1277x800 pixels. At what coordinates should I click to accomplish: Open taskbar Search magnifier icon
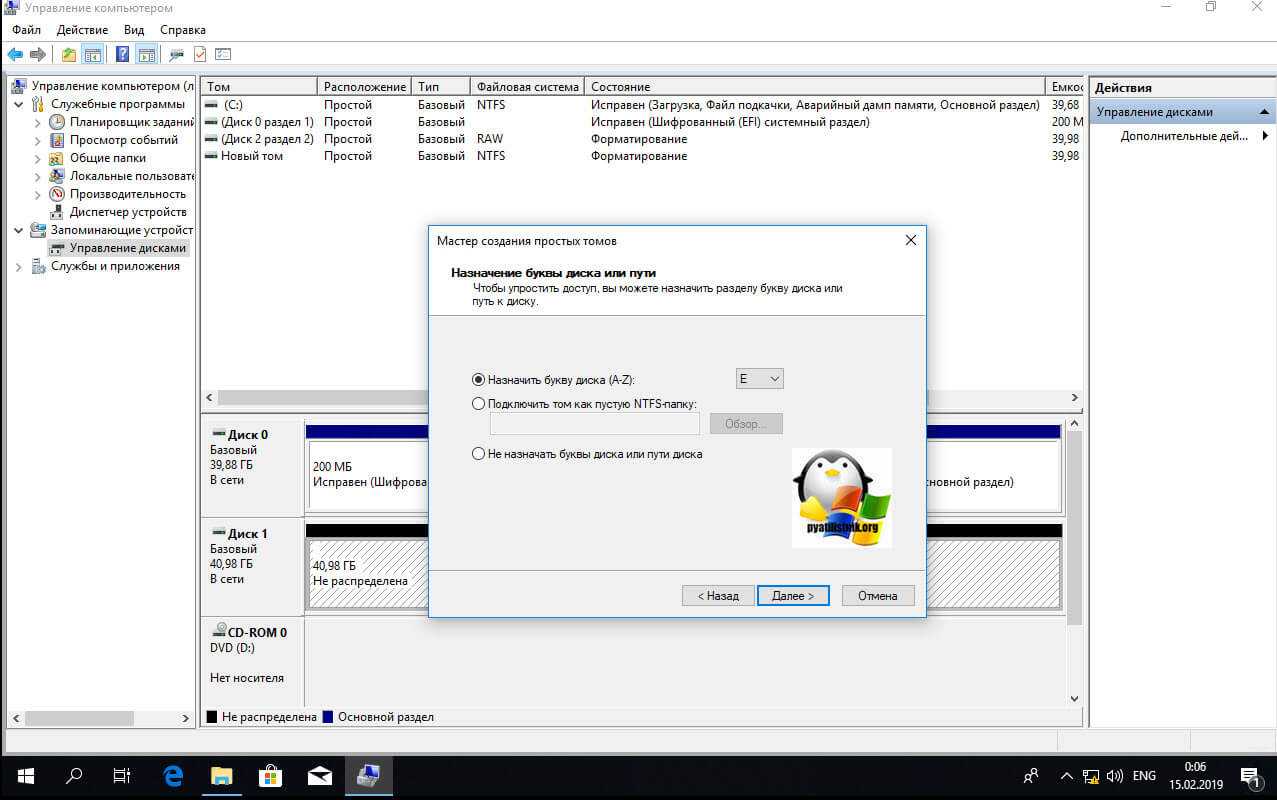pos(74,776)
